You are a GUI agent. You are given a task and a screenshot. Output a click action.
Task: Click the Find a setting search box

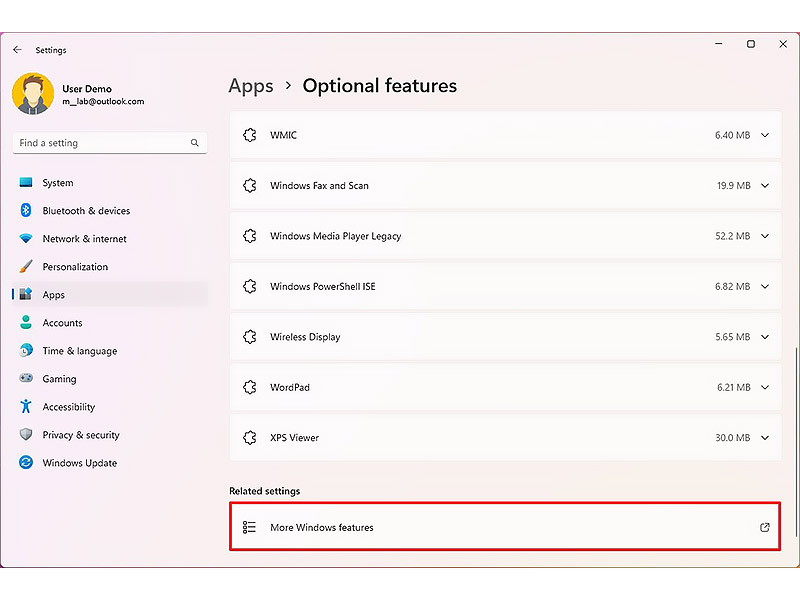[x=110, y=143]
